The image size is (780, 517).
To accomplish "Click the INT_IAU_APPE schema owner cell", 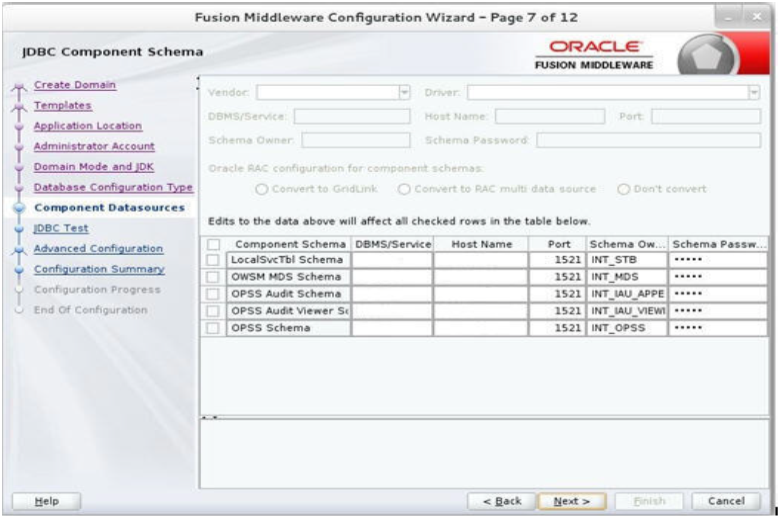I will coord(627,294).
